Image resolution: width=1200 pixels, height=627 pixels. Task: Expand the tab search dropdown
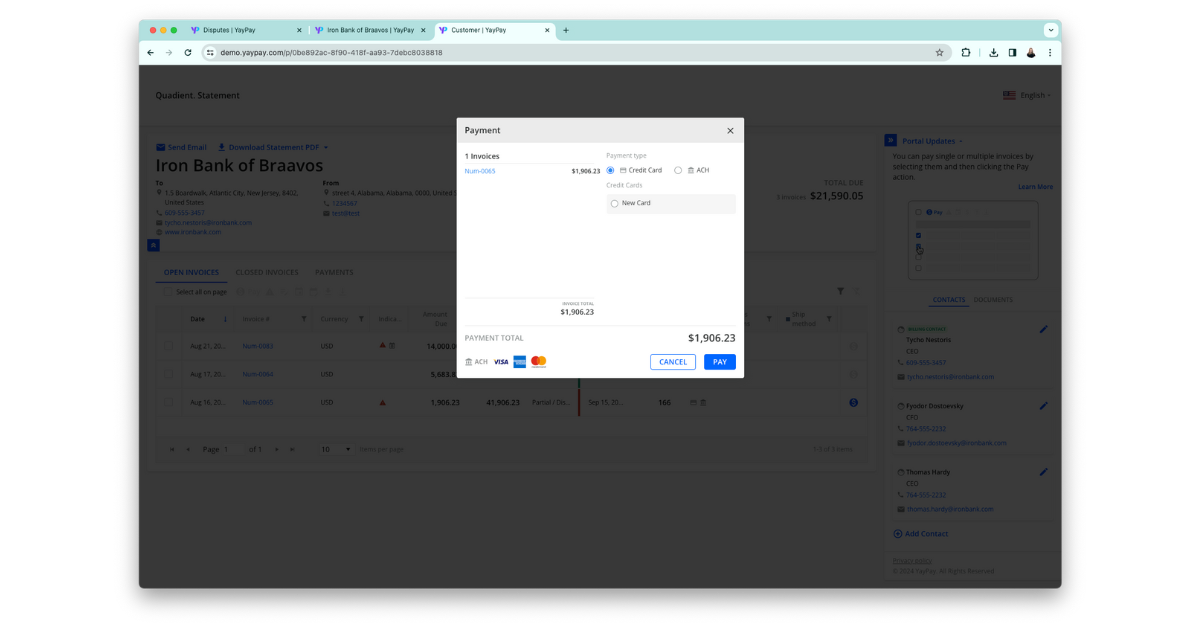click(1051, 30)
